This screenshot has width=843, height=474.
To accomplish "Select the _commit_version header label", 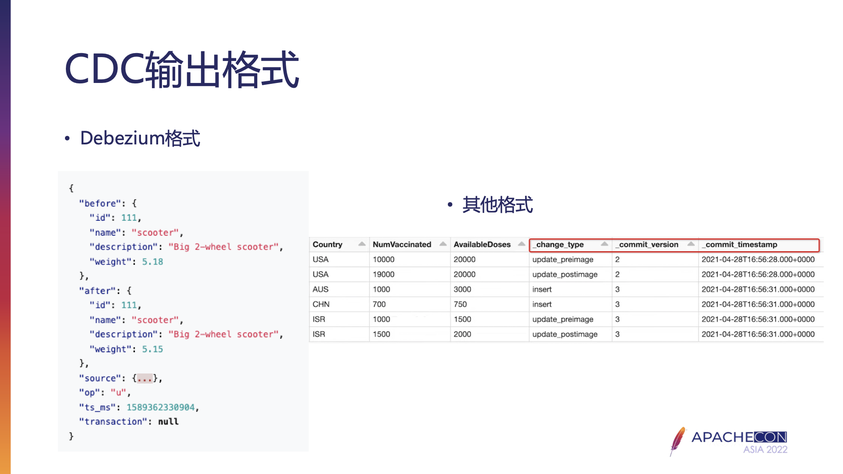I will click(647, 245).
